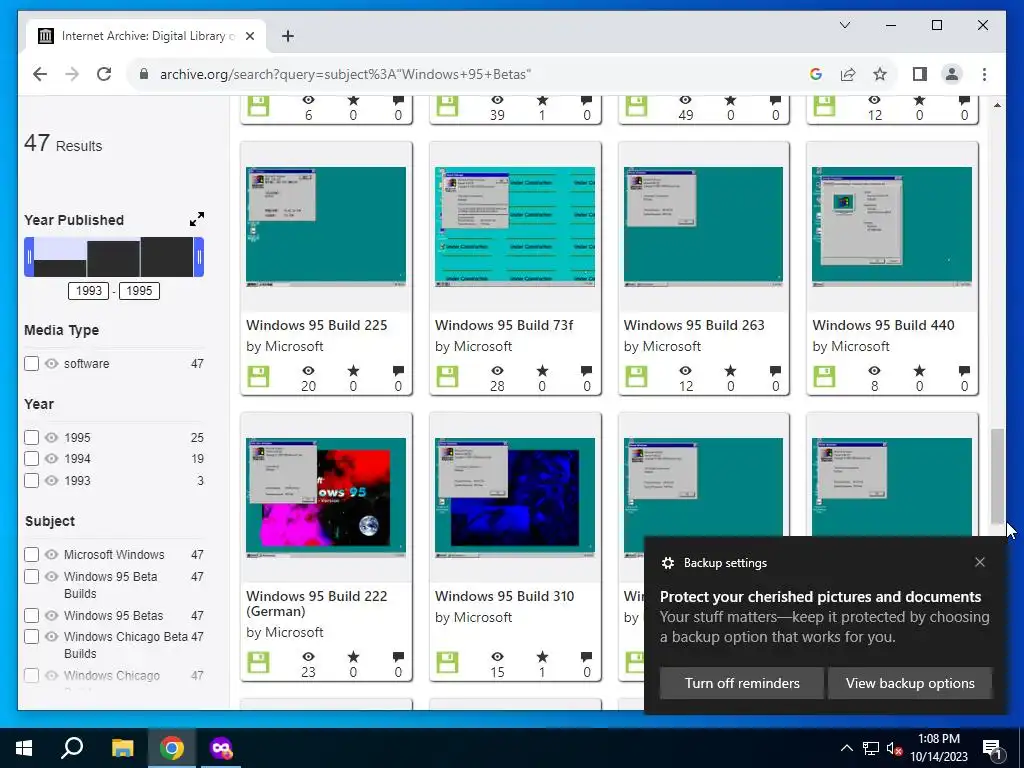Close the Internet Archive tab
The height and width of the screenshot is (768, 1024).
(249, 37)
